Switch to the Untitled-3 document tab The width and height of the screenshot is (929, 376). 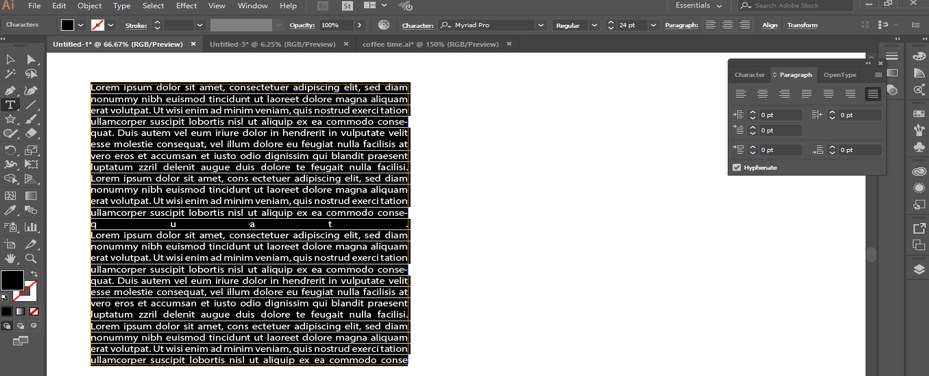tap(273, 44)
